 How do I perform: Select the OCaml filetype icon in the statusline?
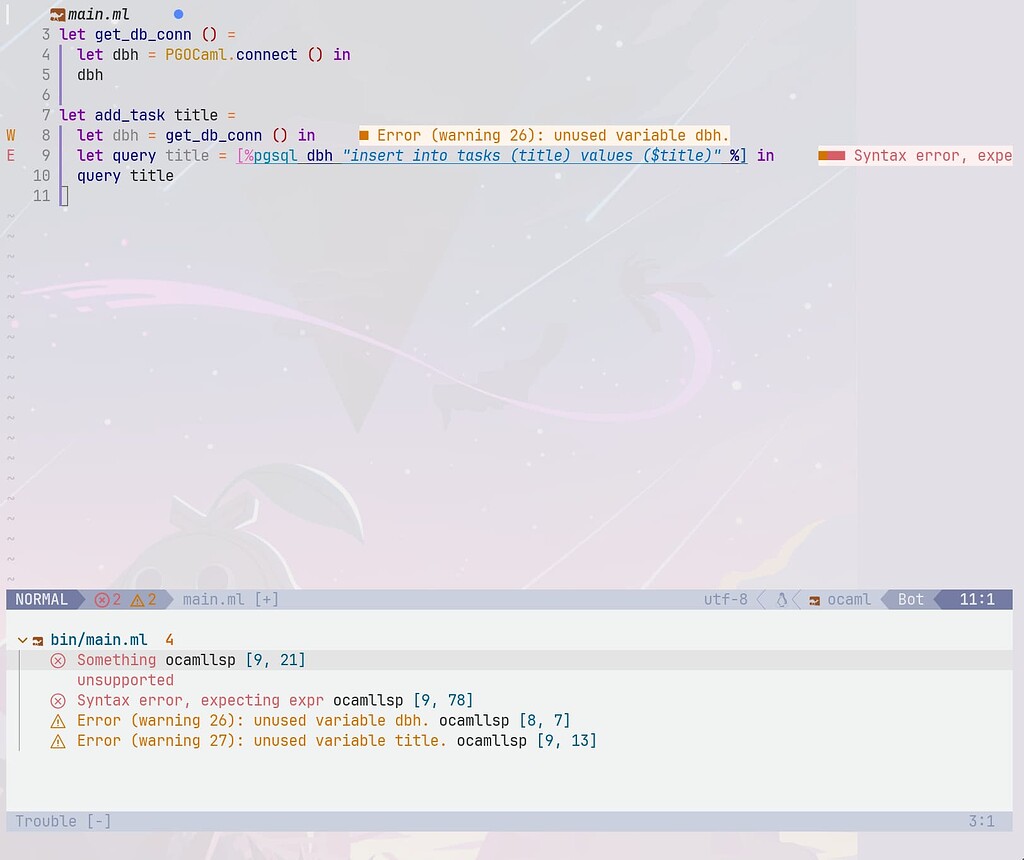tap(817, 599)
